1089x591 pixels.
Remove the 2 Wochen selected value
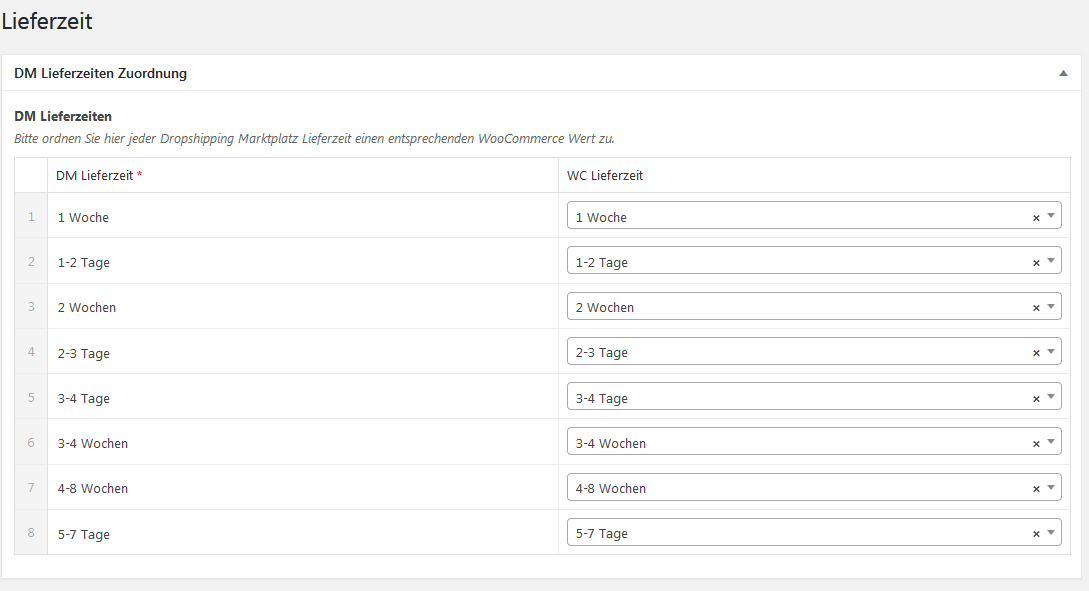pos(1036,308)
